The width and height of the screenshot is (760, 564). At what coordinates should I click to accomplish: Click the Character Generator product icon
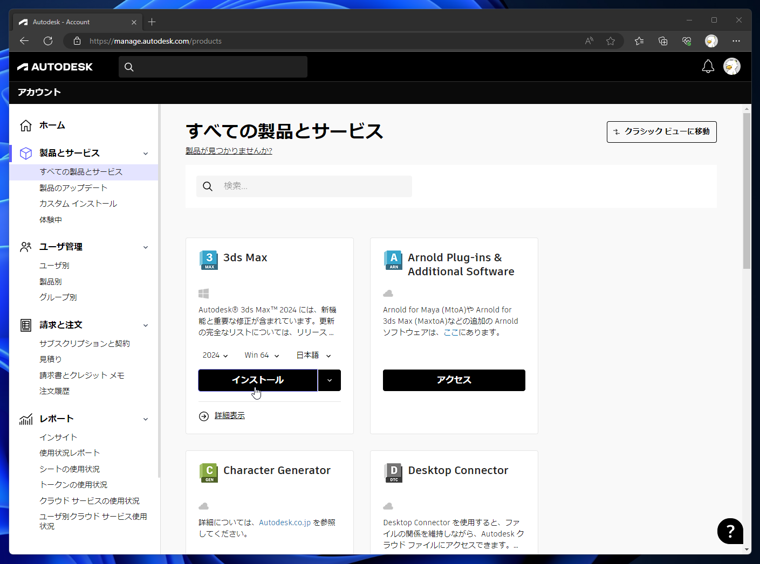[x=208, y=473]
